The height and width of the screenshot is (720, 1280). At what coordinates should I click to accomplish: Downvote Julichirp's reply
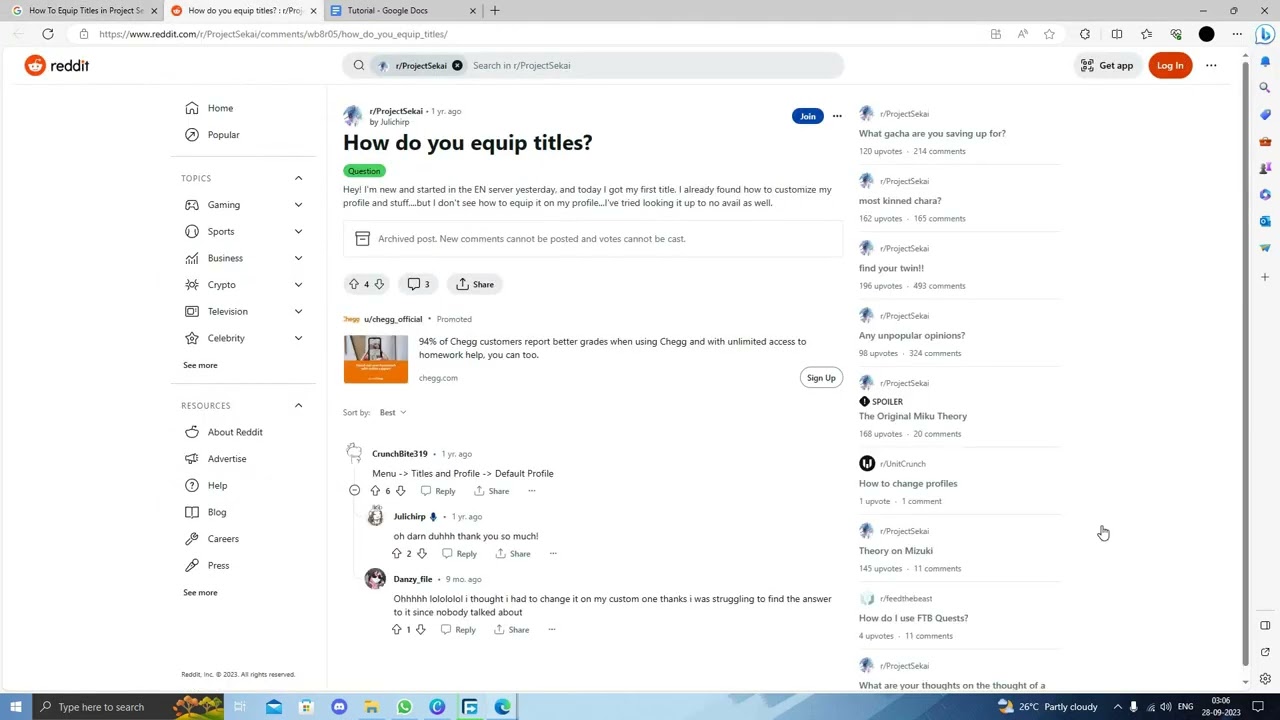421,554
